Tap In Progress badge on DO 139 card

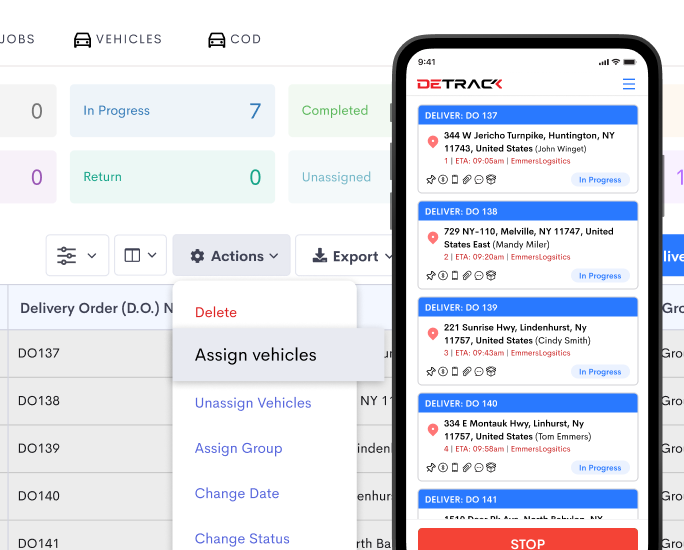click(600, 372)
